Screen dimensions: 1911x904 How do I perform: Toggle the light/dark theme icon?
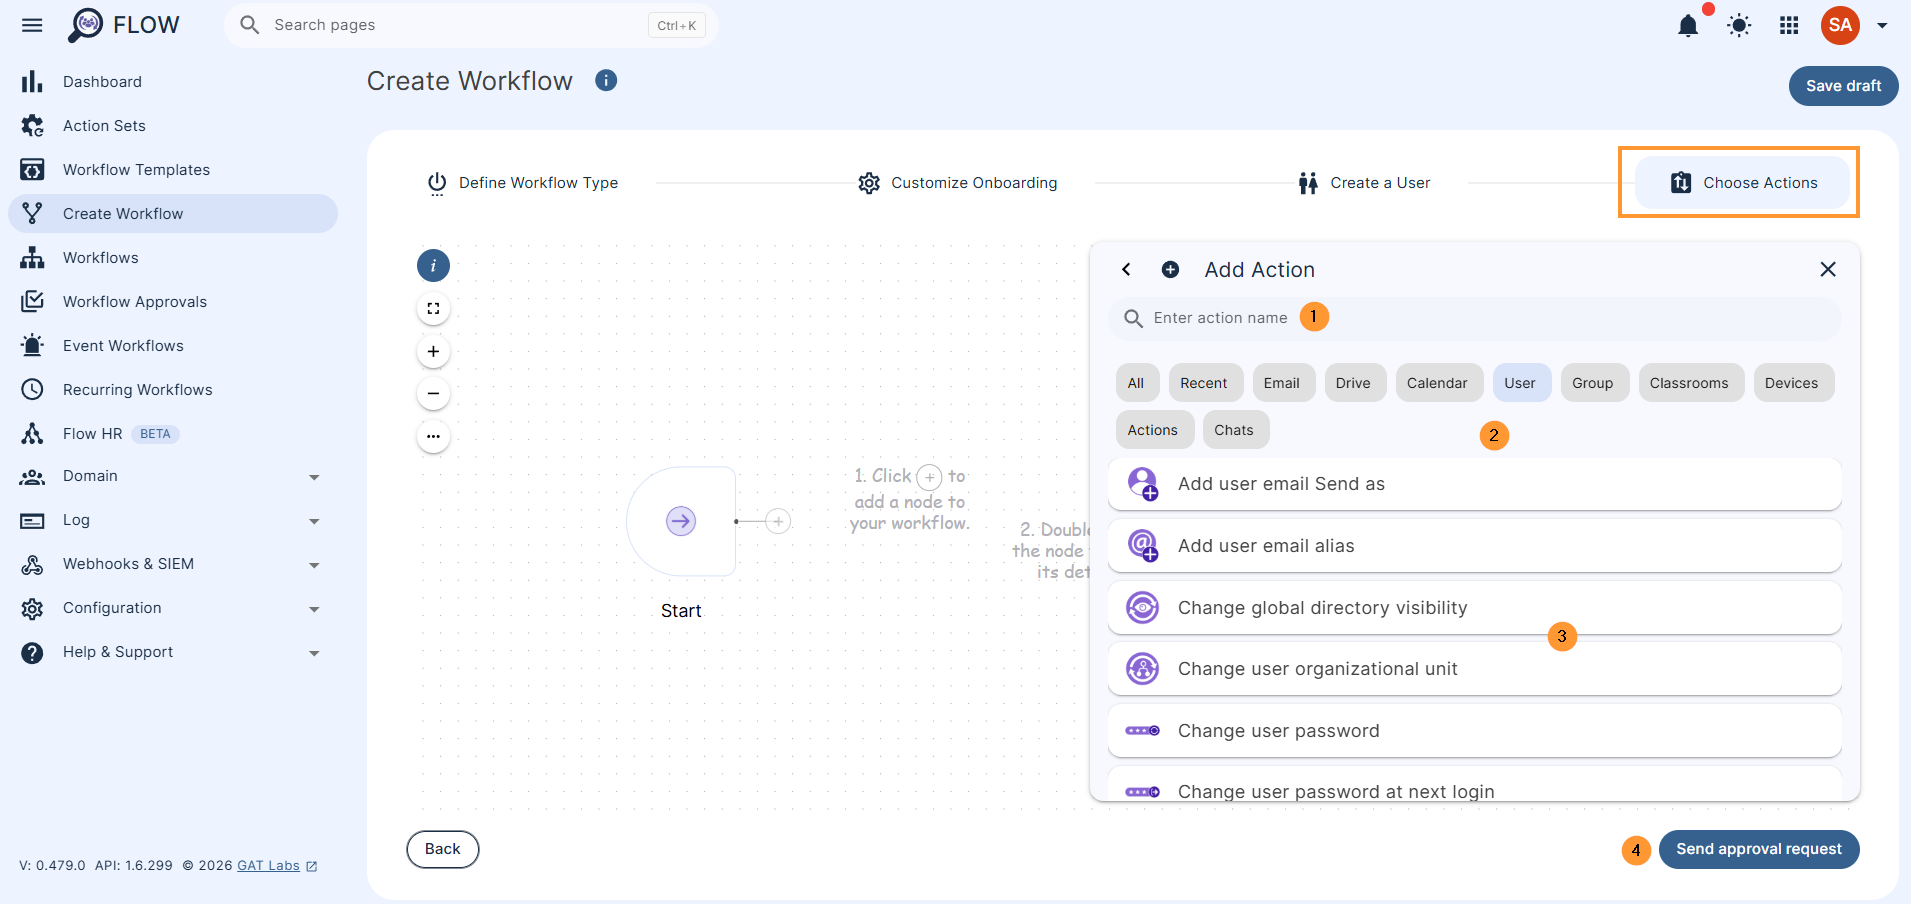tap(1739, 26)
